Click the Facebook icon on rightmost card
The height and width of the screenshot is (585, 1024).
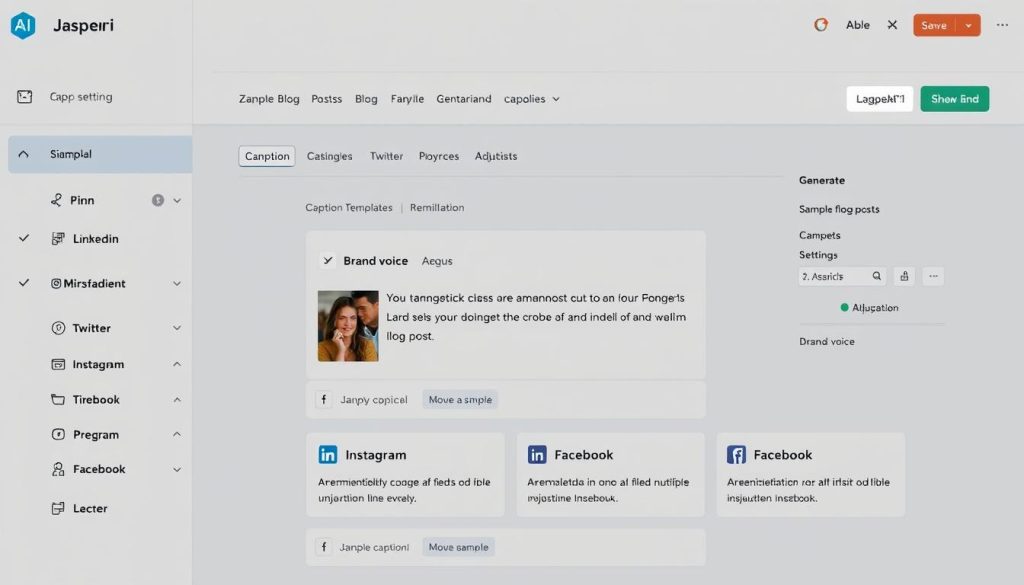click(x=736, y=454)
